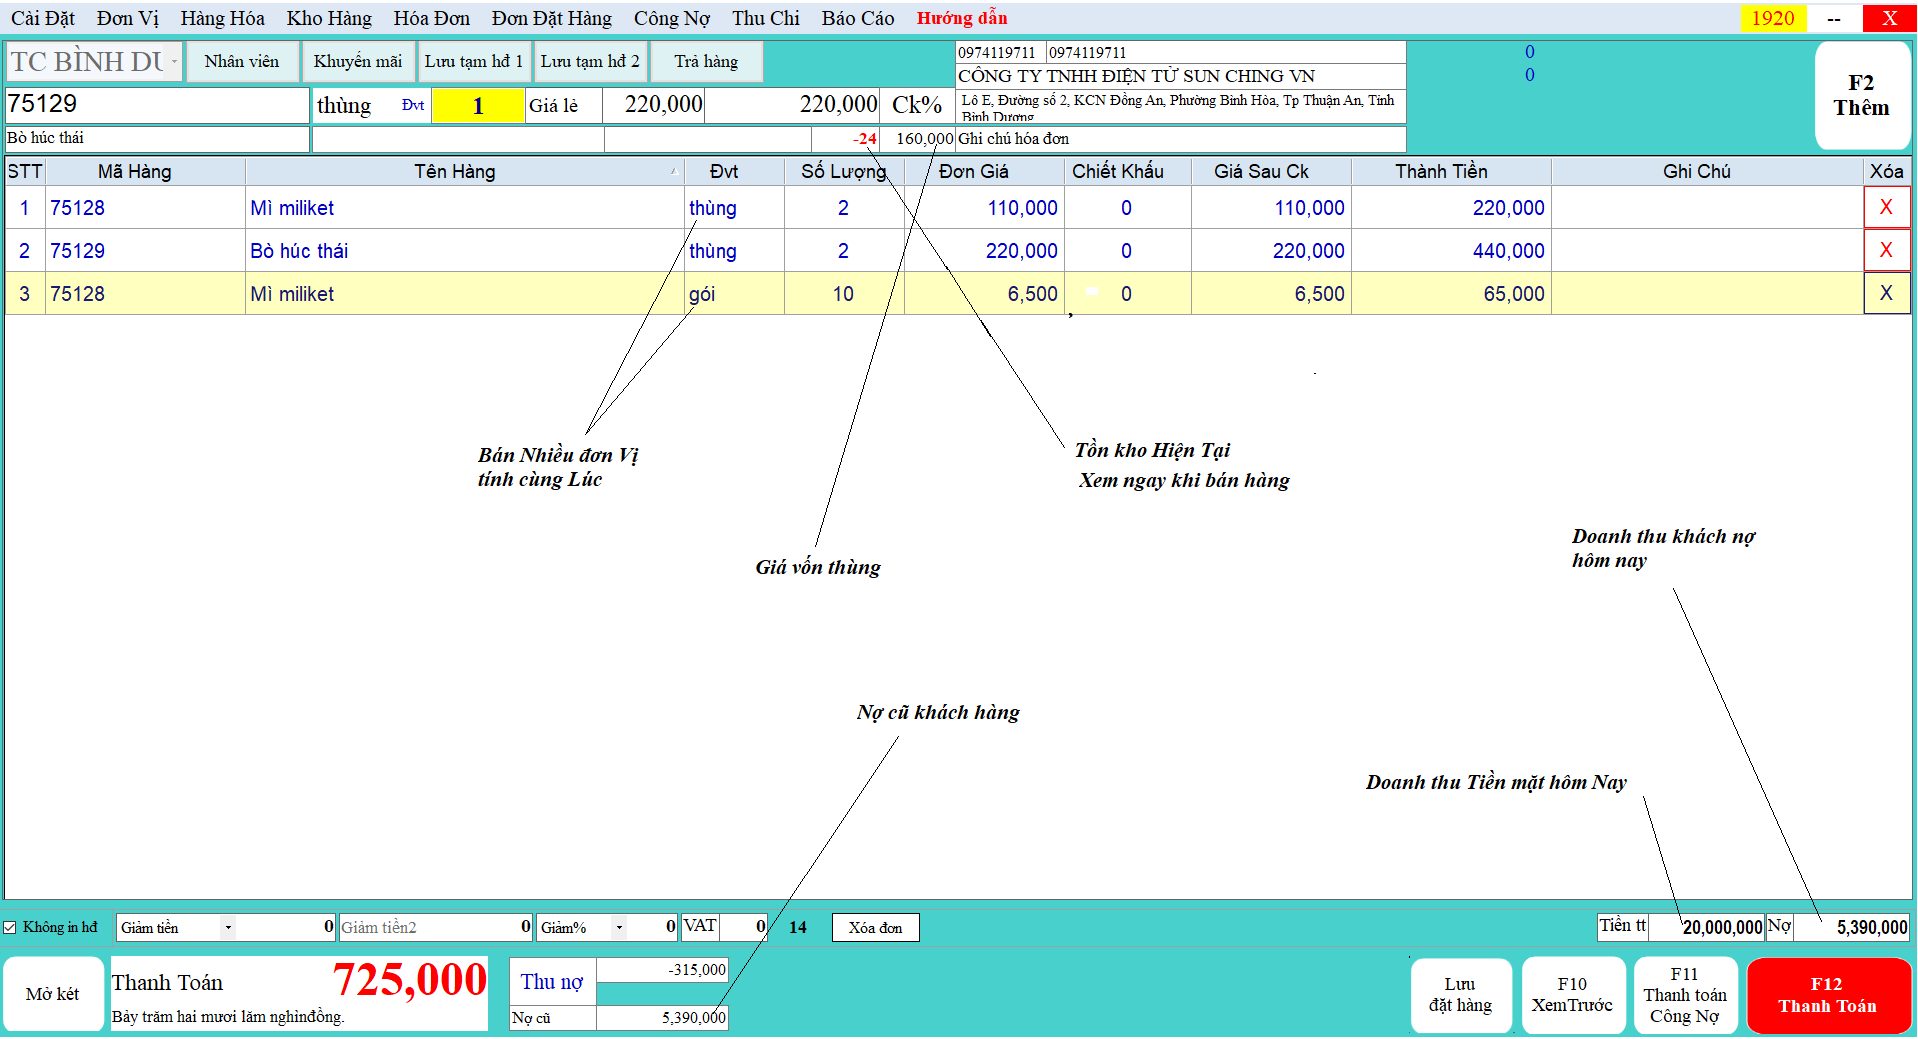1918x1039 pixels.
Task: Open the Đơn Đặt Hàng menu
Action: (552, 18)
